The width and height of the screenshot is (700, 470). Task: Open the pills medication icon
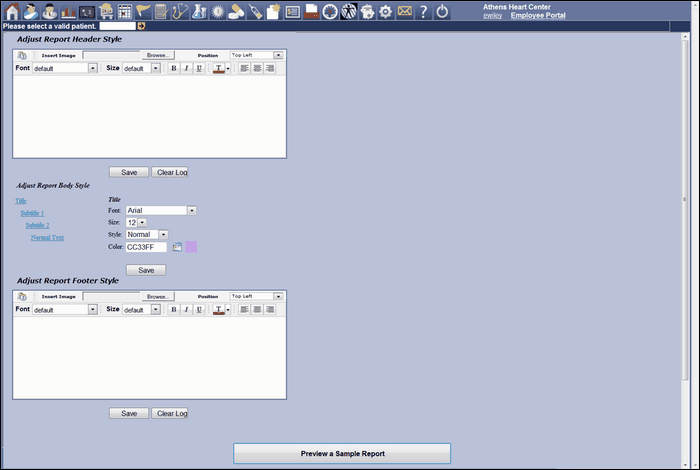click(x=236, y=12)
